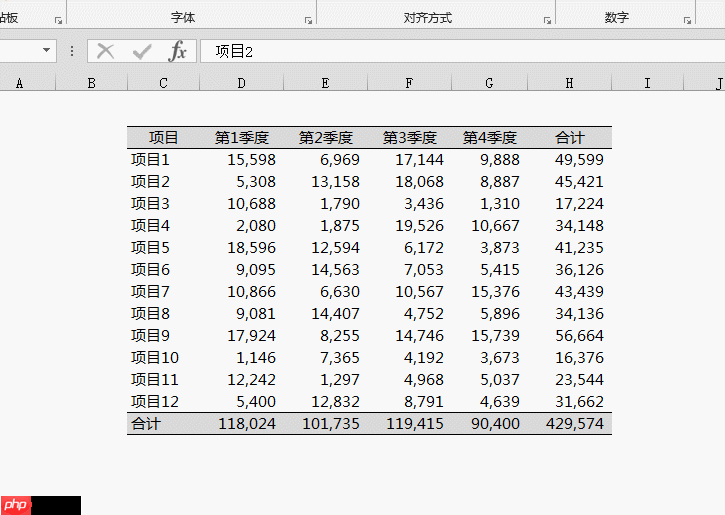Select the 项目7 cell

(x=163, y=292)
